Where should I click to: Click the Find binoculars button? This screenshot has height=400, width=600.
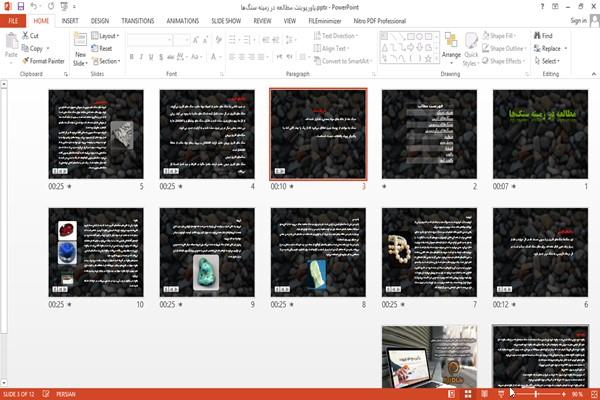coord(543,36)
